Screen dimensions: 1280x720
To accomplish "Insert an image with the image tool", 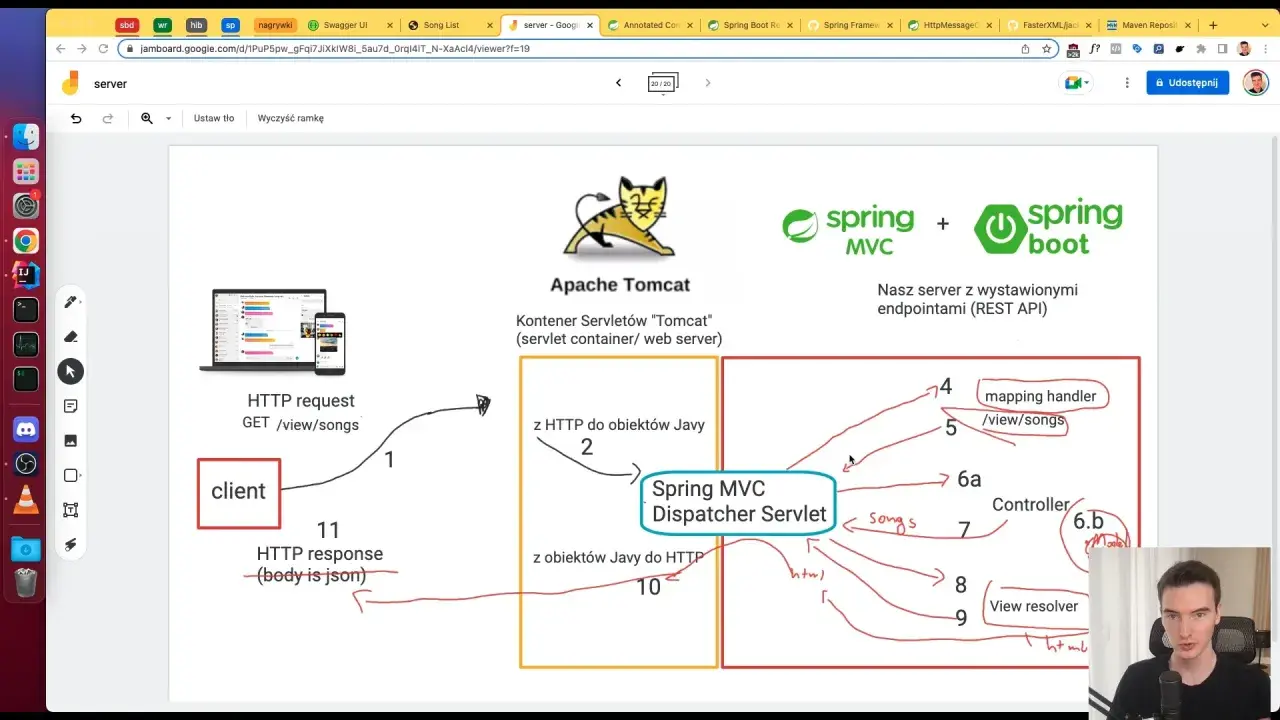I will tap(71, 440).
